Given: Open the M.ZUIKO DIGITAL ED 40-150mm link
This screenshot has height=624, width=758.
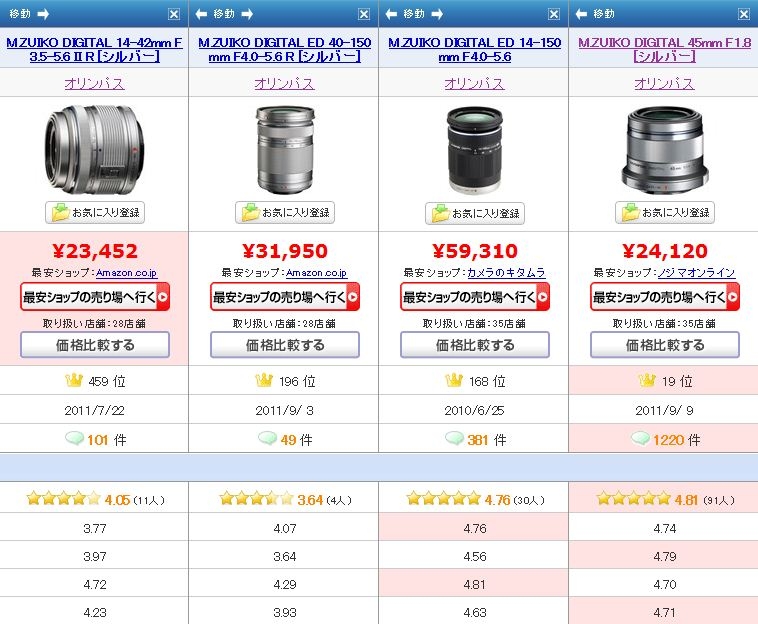Looking at the screenshot, I should click(x=285, y=49).
